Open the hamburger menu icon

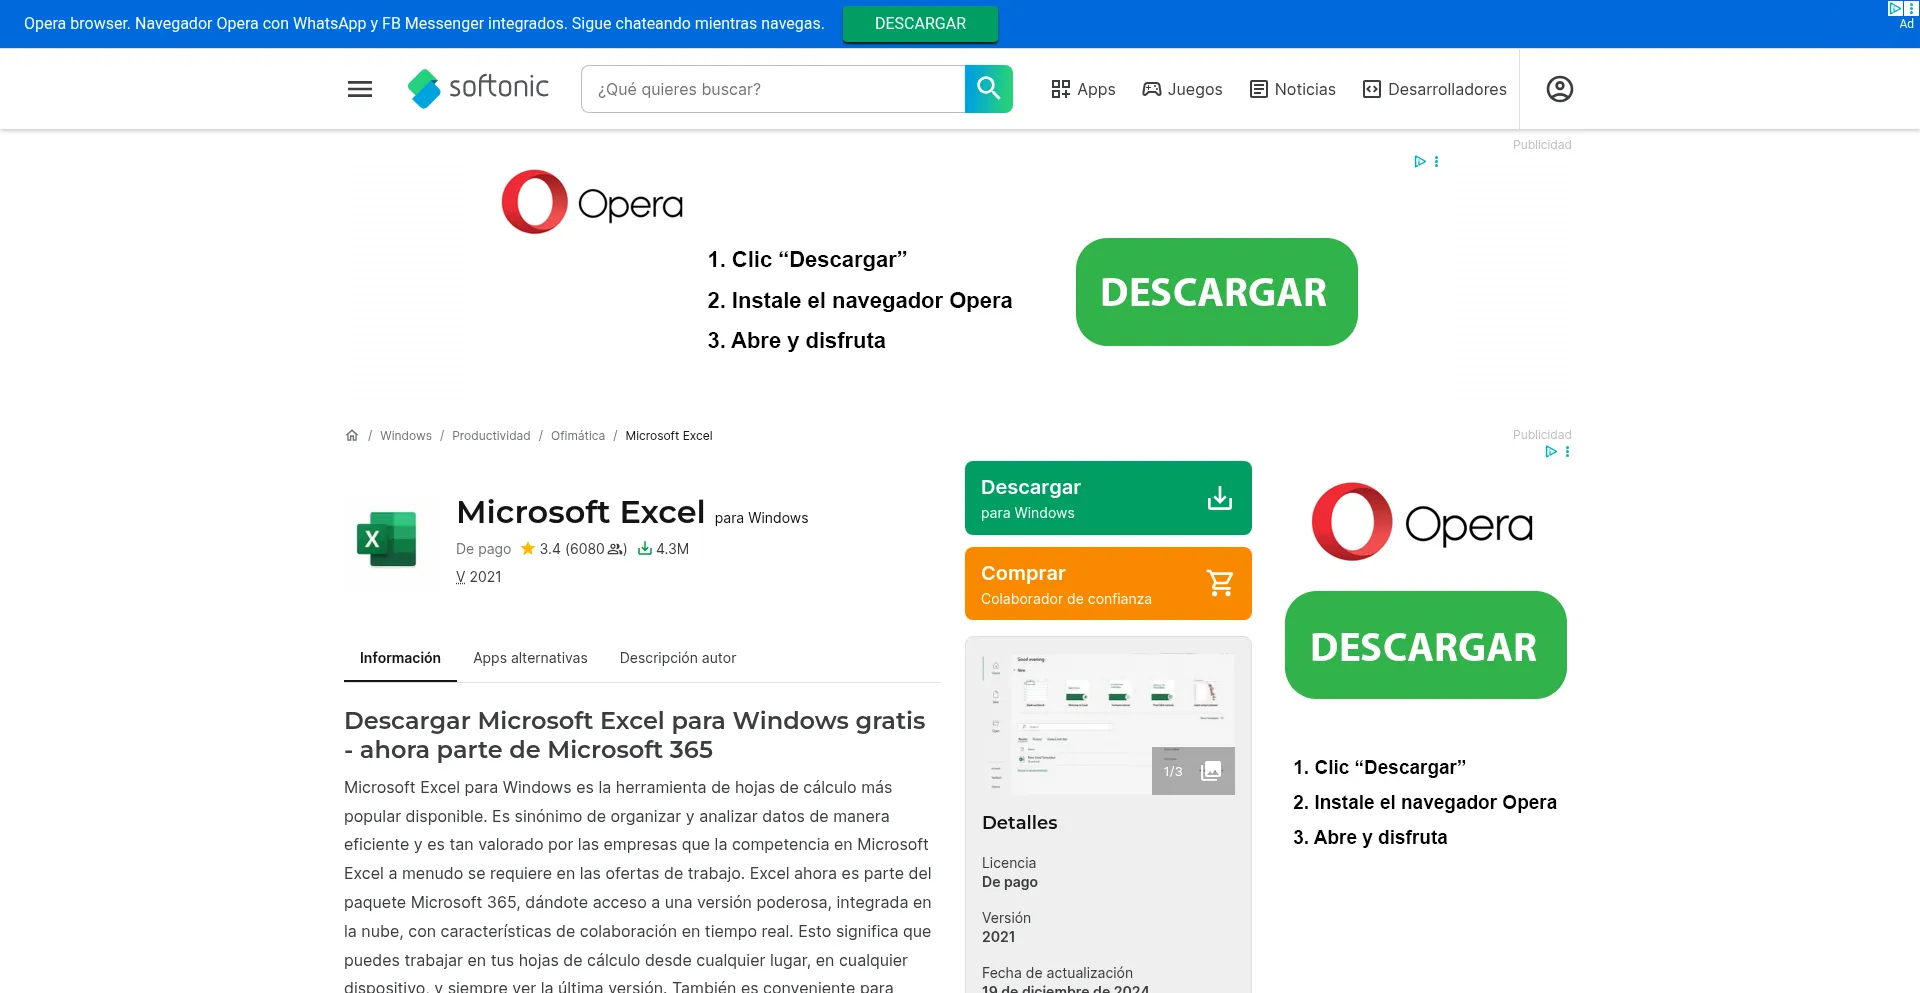(x=360, y=89)
